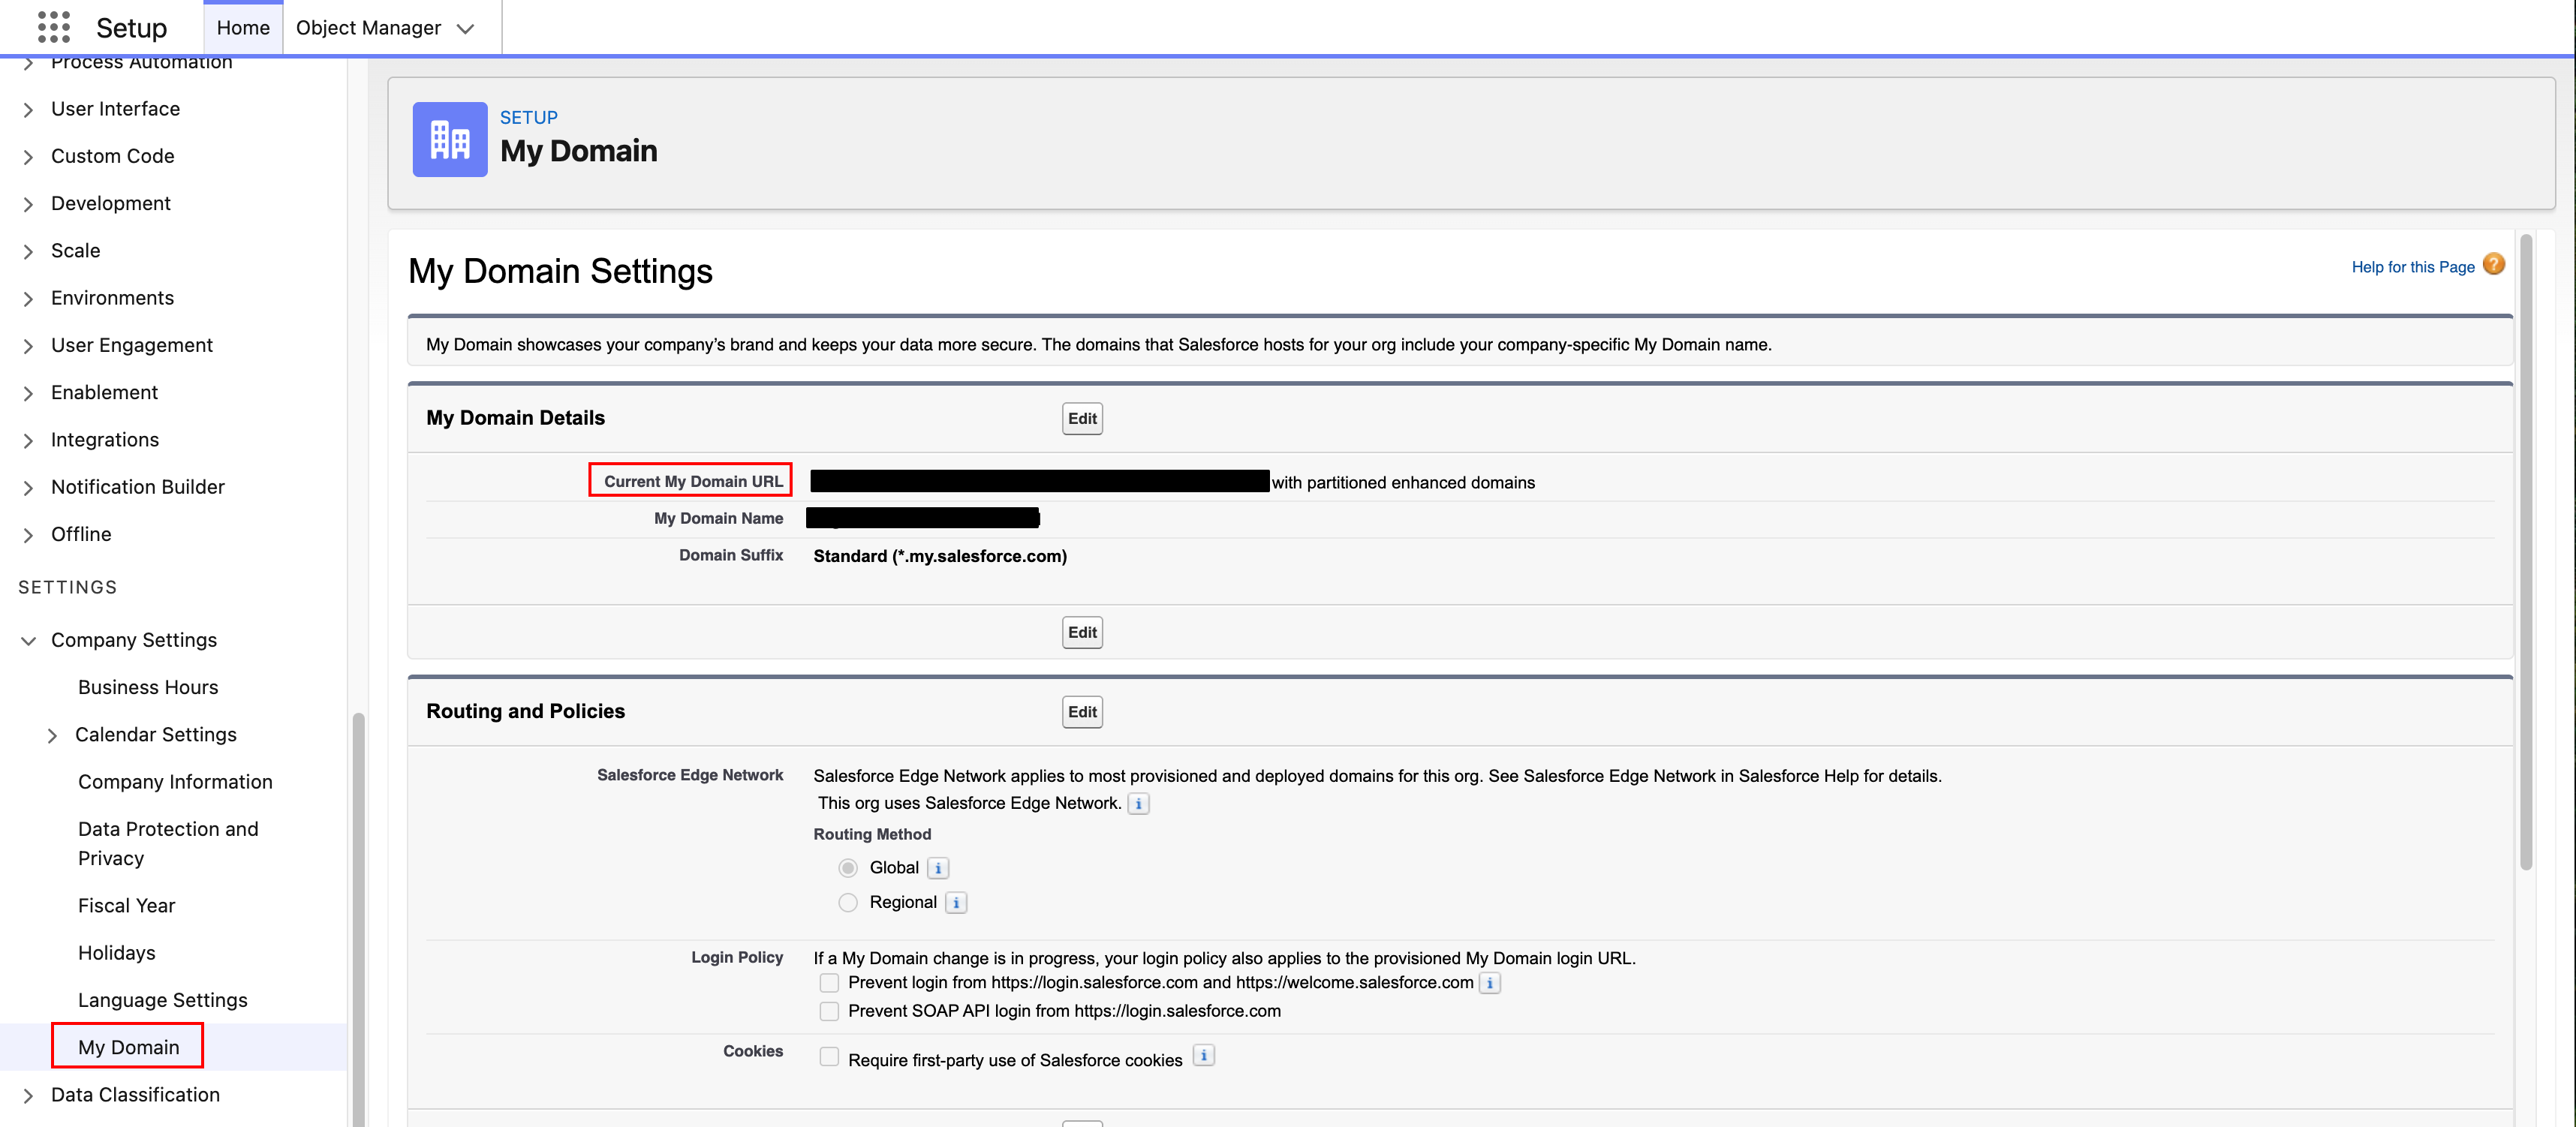Open Help for this Page link
Screen dimensions: 2576x1127
2412,266
